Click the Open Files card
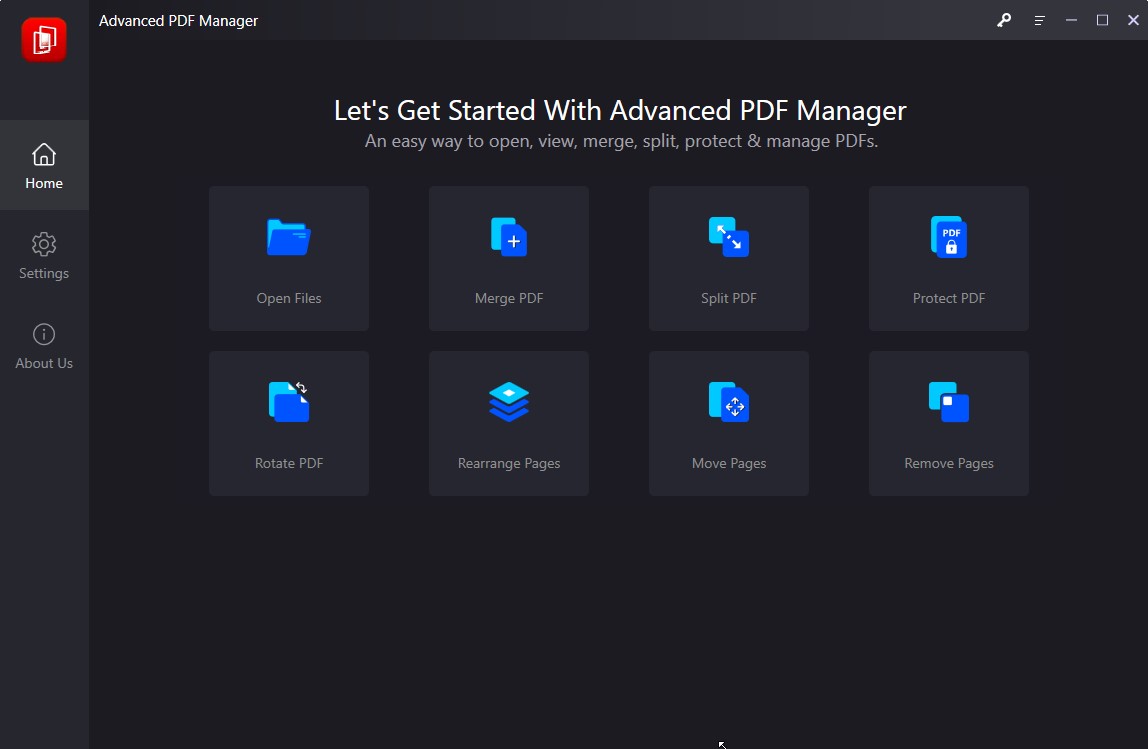 click(288, 258)
